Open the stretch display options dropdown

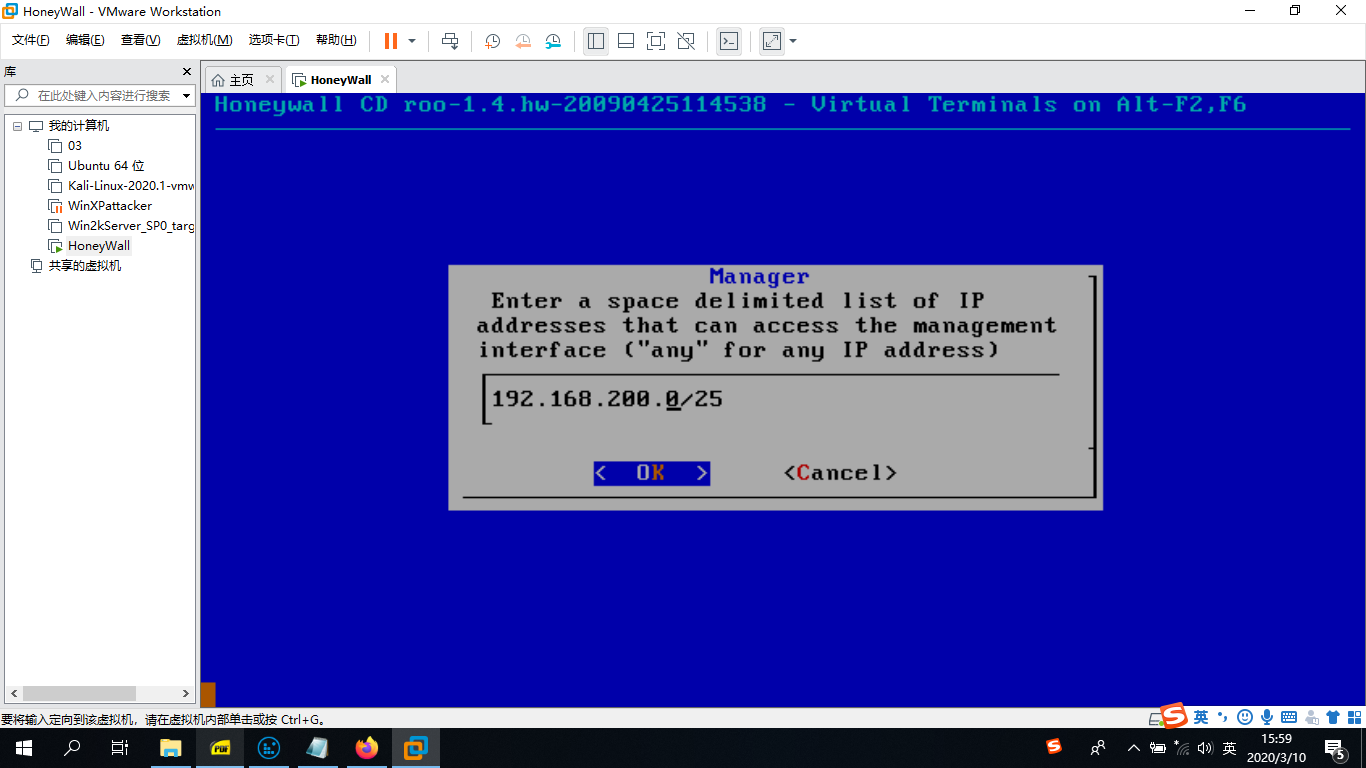[x=793, y=41]
